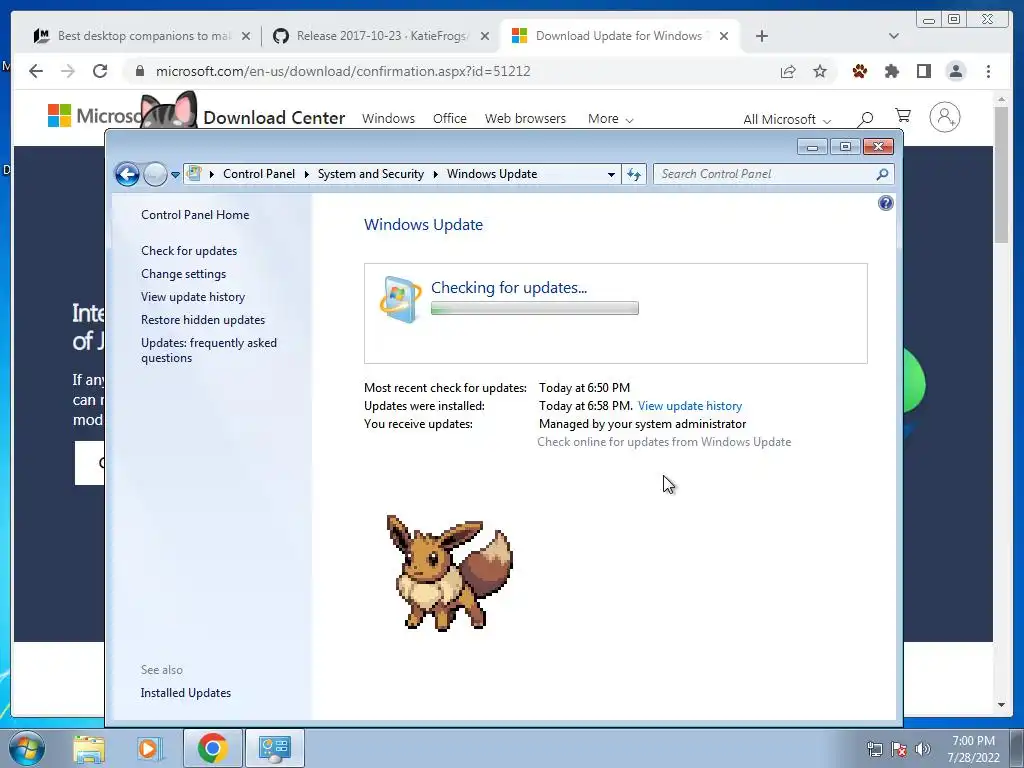This screenshot has height=768, width=1024.
Task: Click Microsoft sign-in account icon
Action: coord(944,118)
